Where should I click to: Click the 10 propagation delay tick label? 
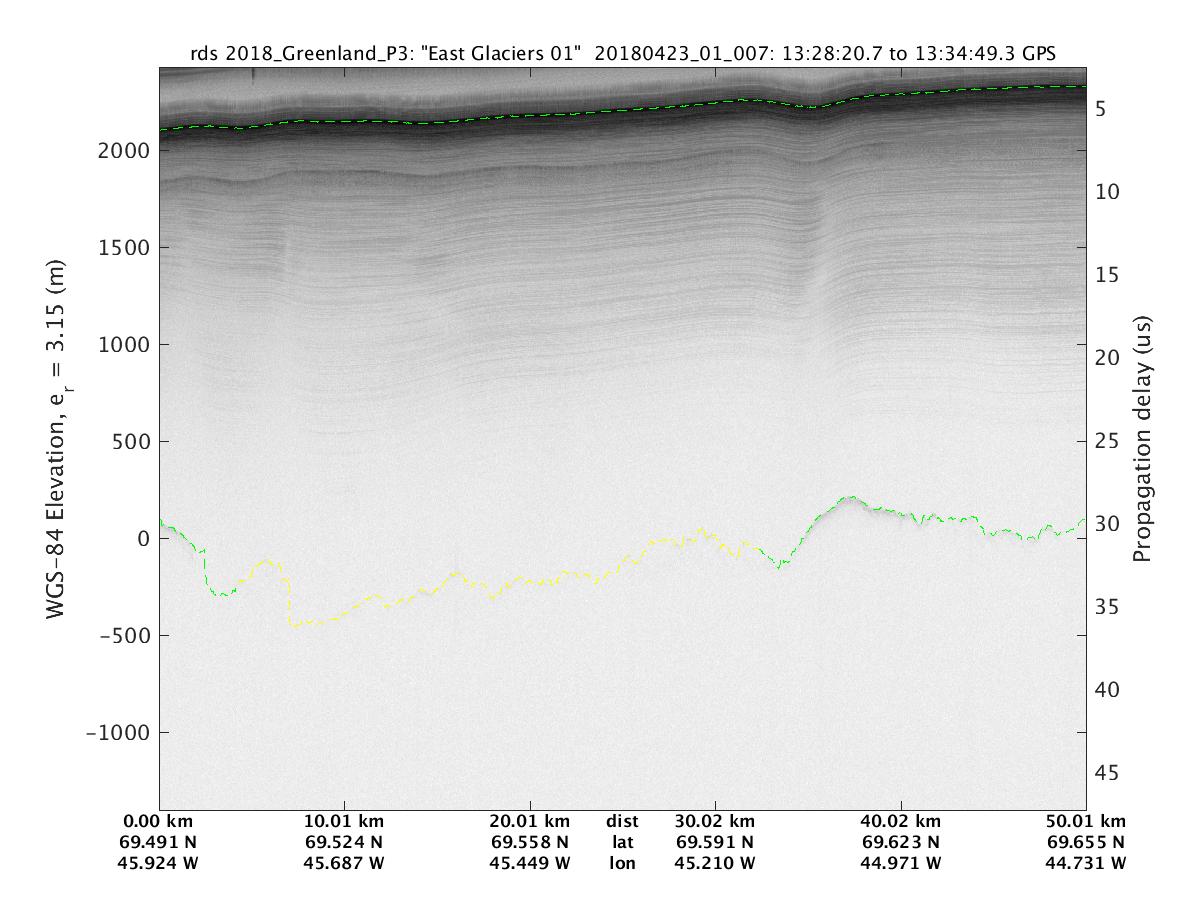point(1108,191)
